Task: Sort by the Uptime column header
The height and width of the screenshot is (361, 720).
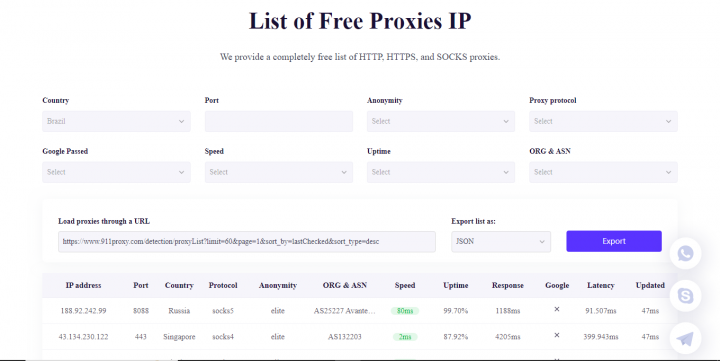Action: click(x=456, y=285)
